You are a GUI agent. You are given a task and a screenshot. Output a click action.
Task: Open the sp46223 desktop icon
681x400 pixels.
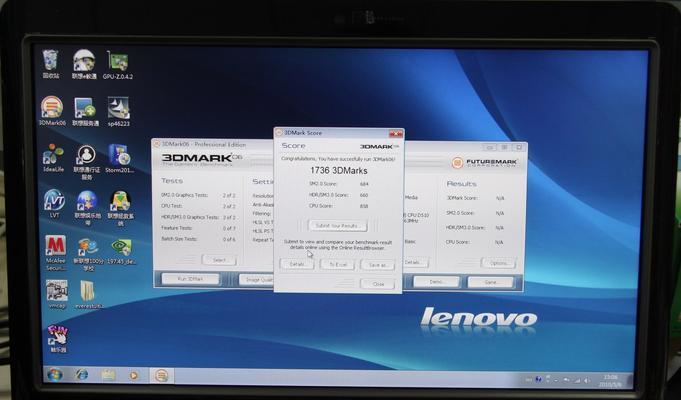tap(119, 112)
